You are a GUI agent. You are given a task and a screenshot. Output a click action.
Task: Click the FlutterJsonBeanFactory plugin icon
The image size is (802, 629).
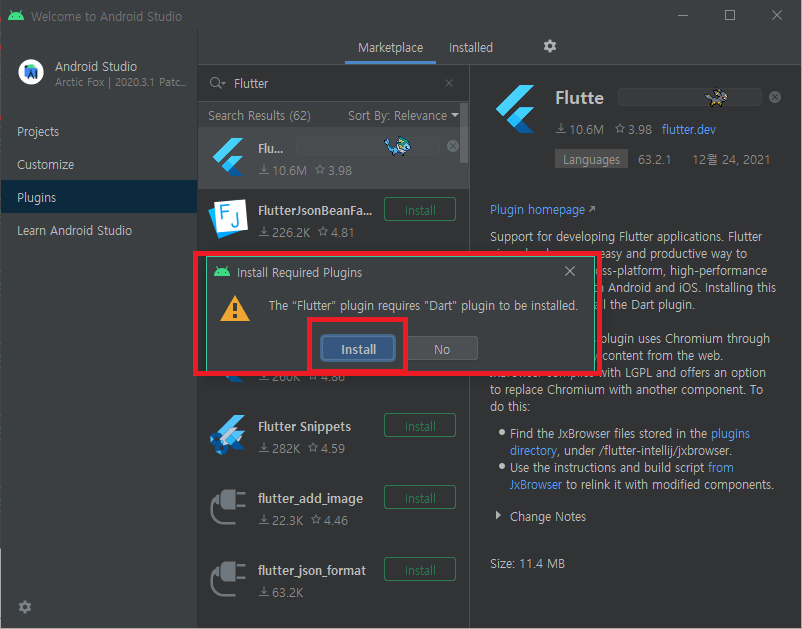tap(228, 218)
